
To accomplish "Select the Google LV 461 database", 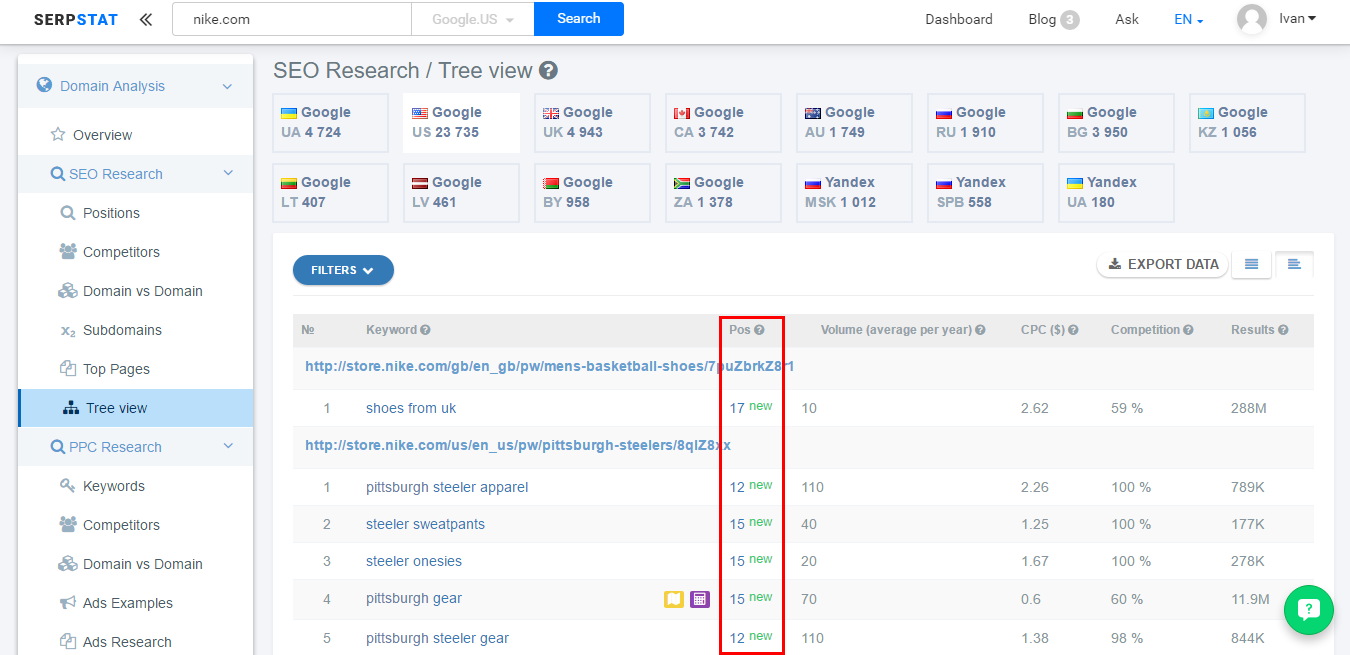I will tap(461, 193).
